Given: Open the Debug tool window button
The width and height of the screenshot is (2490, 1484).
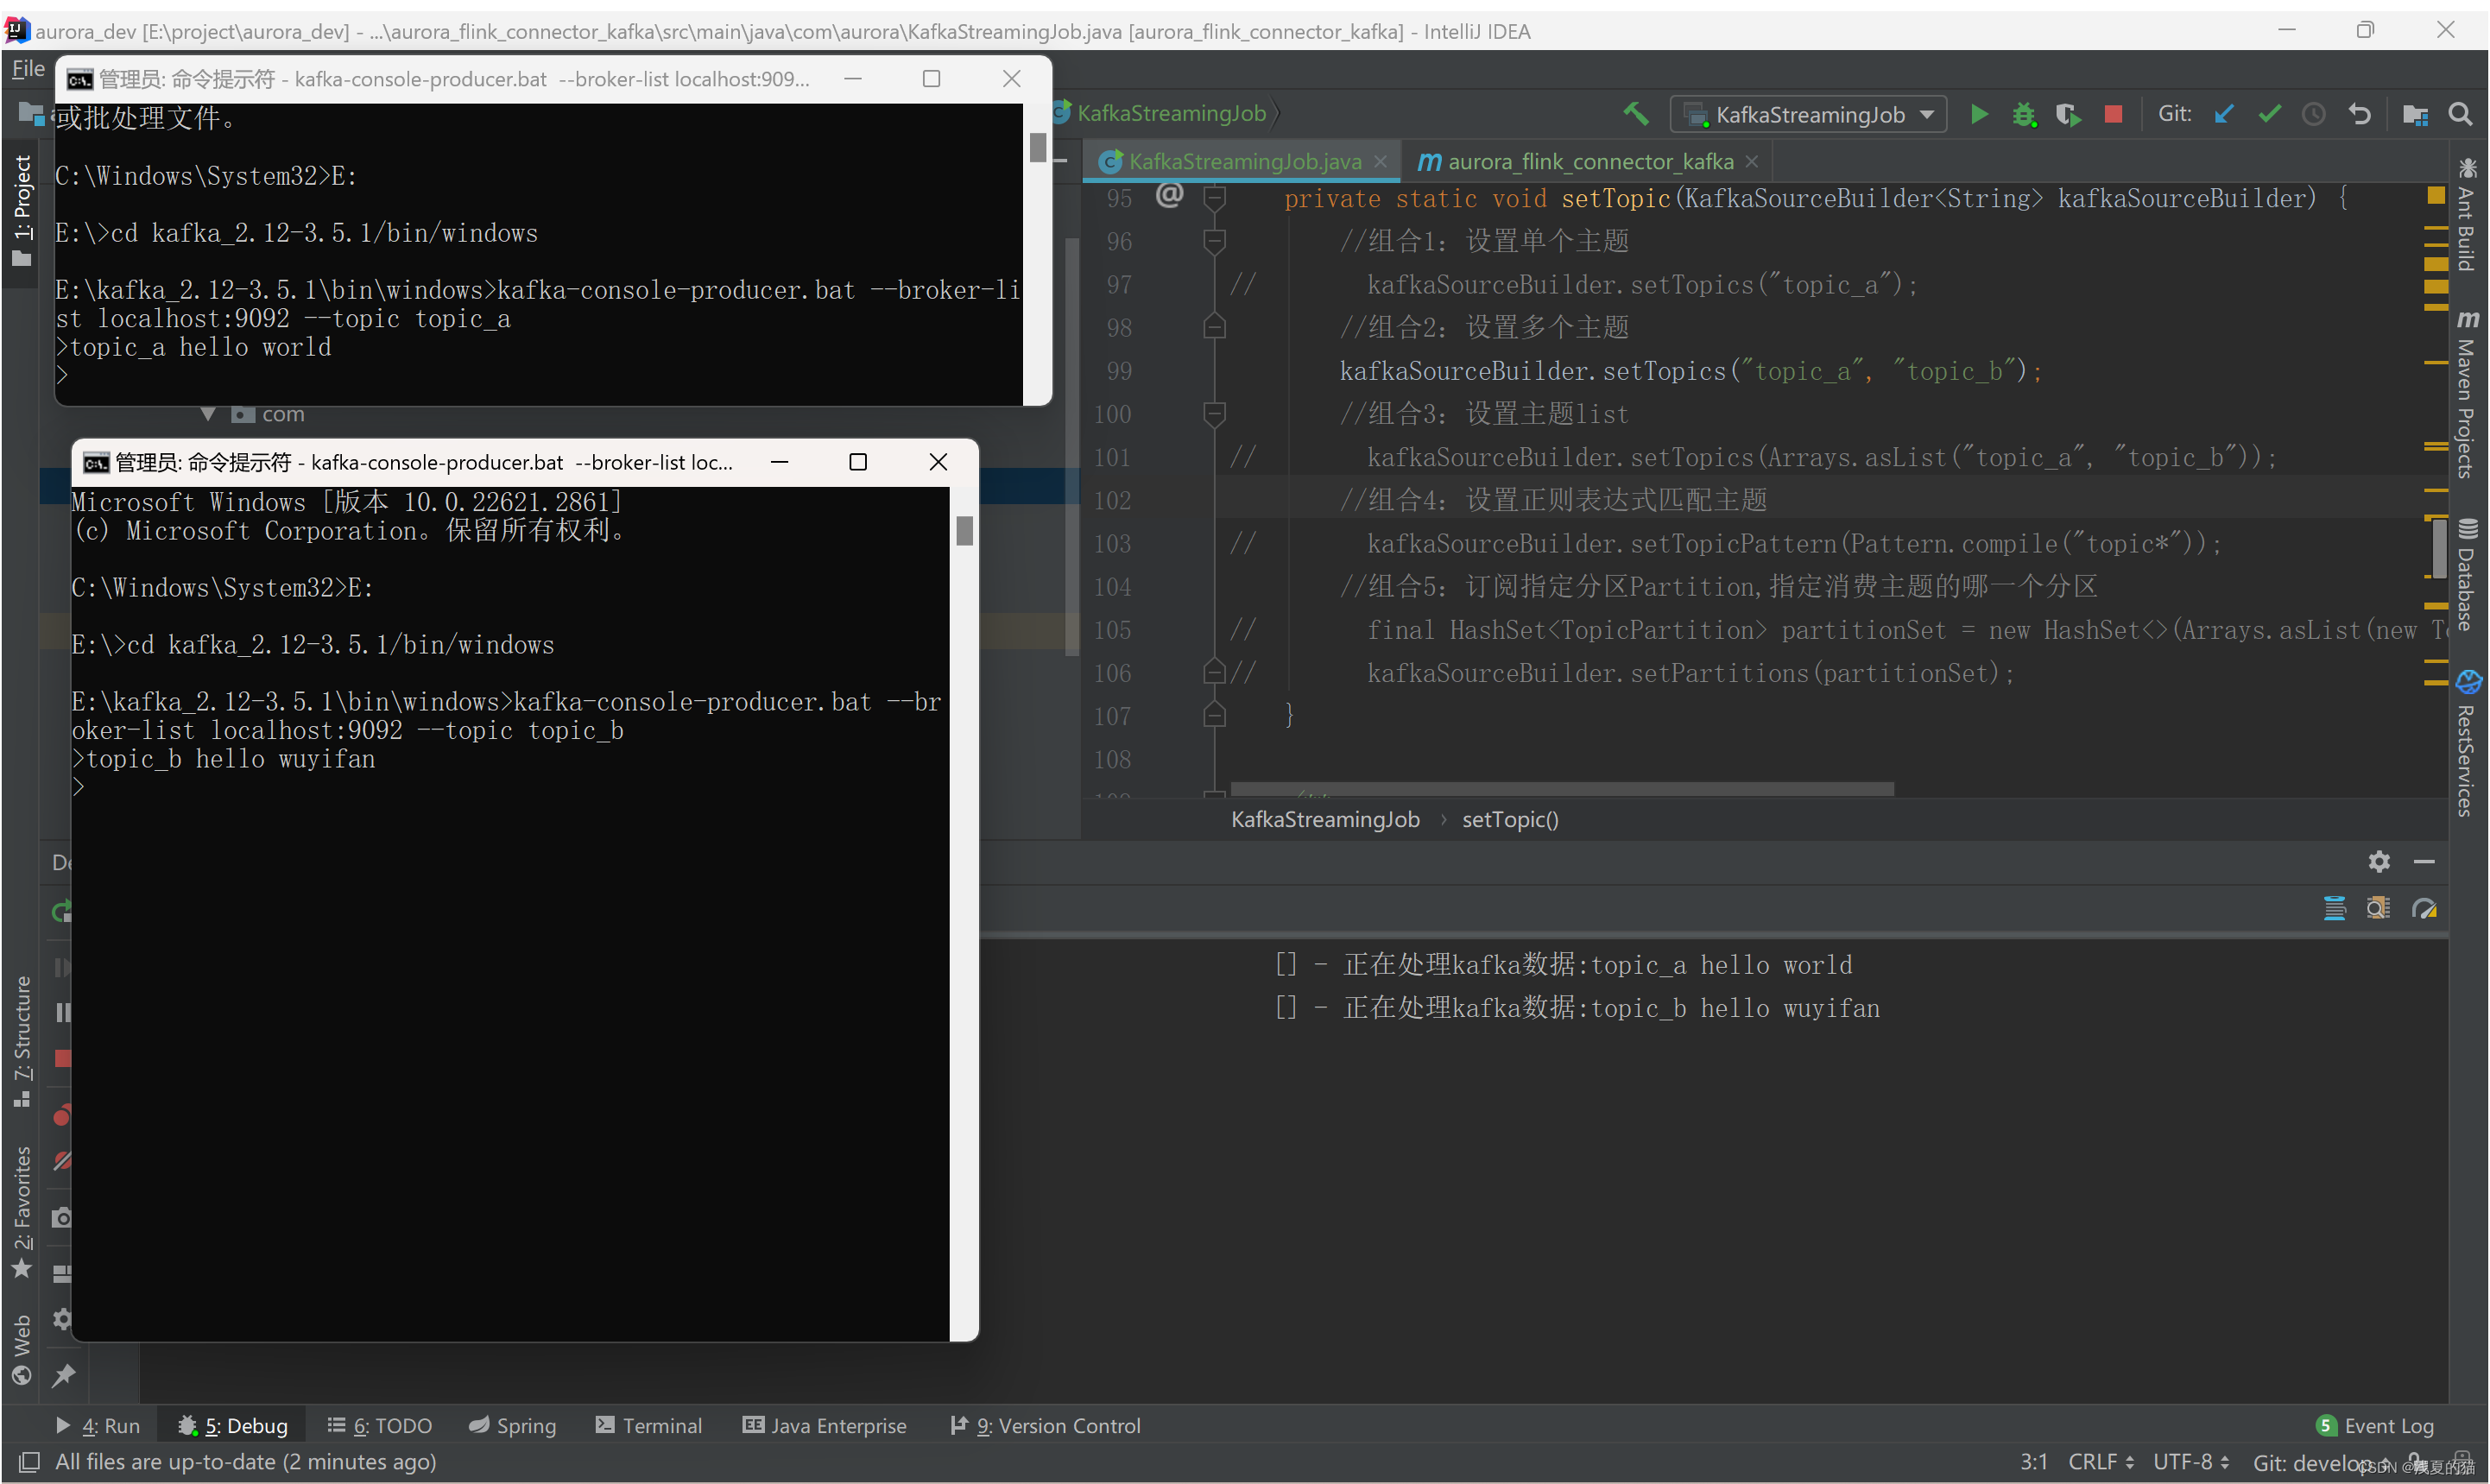Looking at the screenshot, I should click(232, 1425).
